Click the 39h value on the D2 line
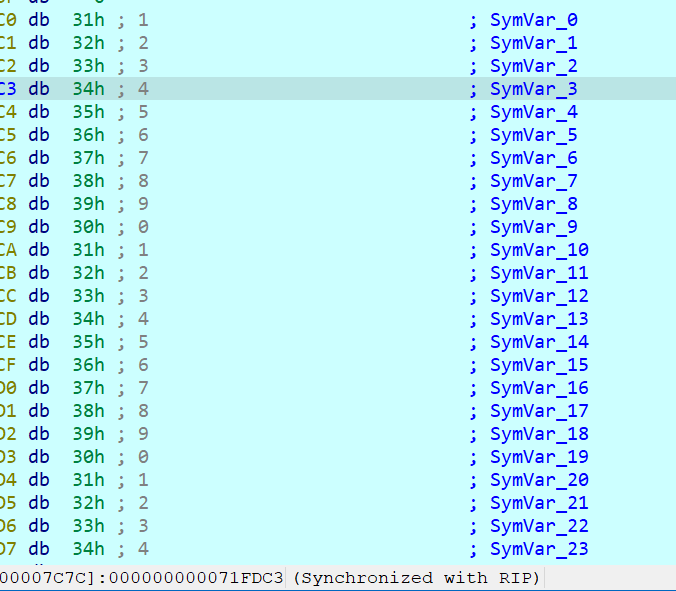 (88, 434)
